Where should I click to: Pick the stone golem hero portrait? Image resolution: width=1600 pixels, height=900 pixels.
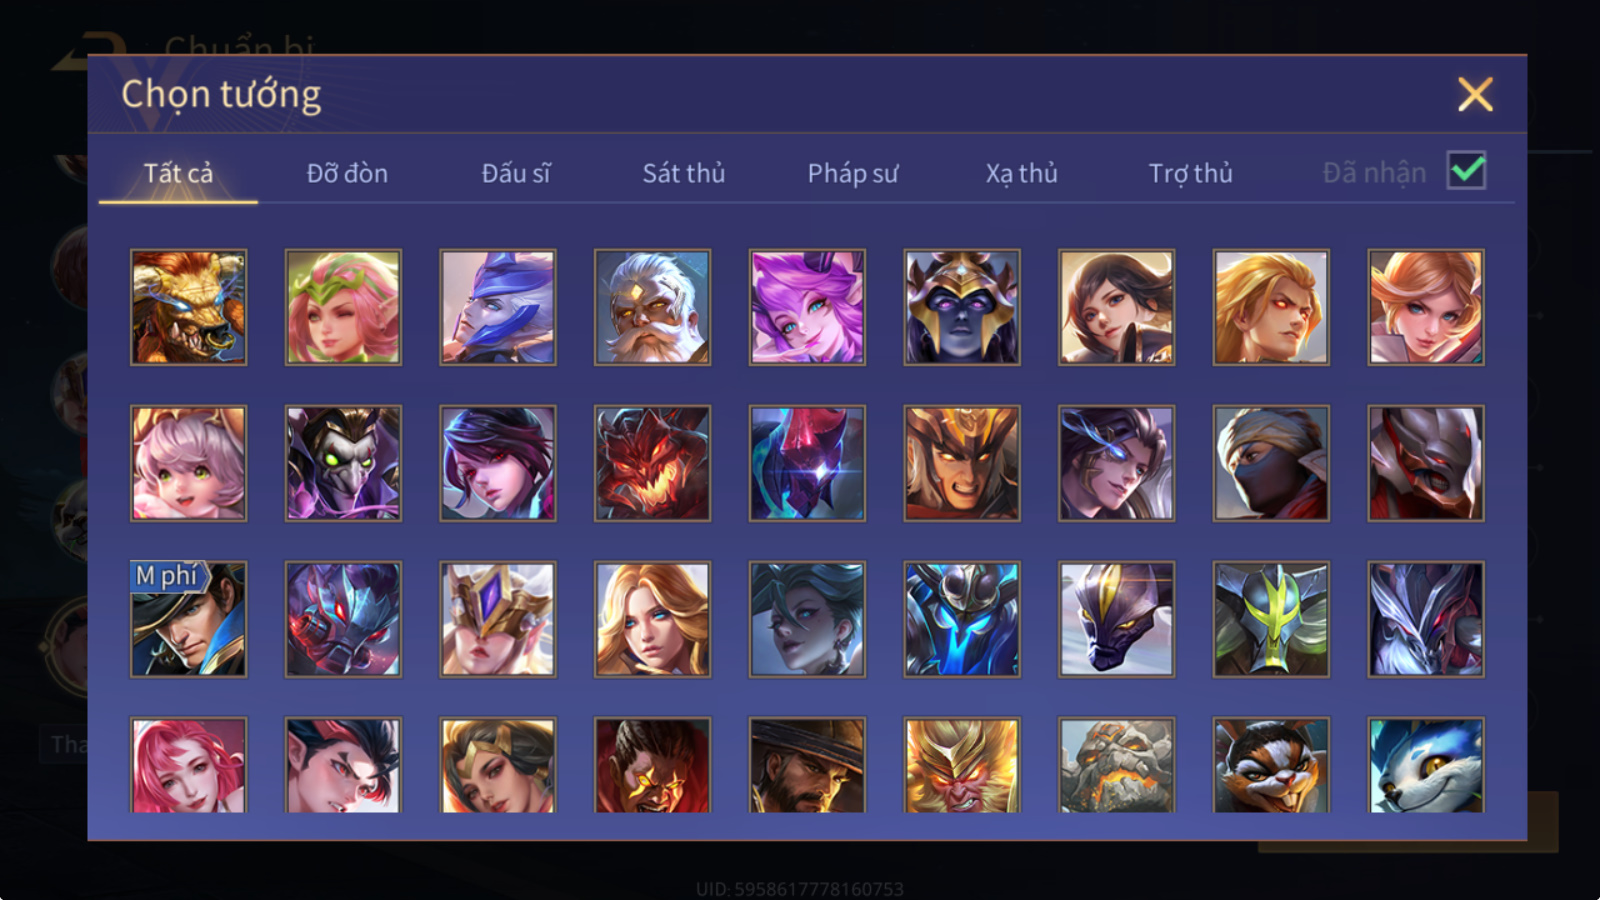point(1116,765)
